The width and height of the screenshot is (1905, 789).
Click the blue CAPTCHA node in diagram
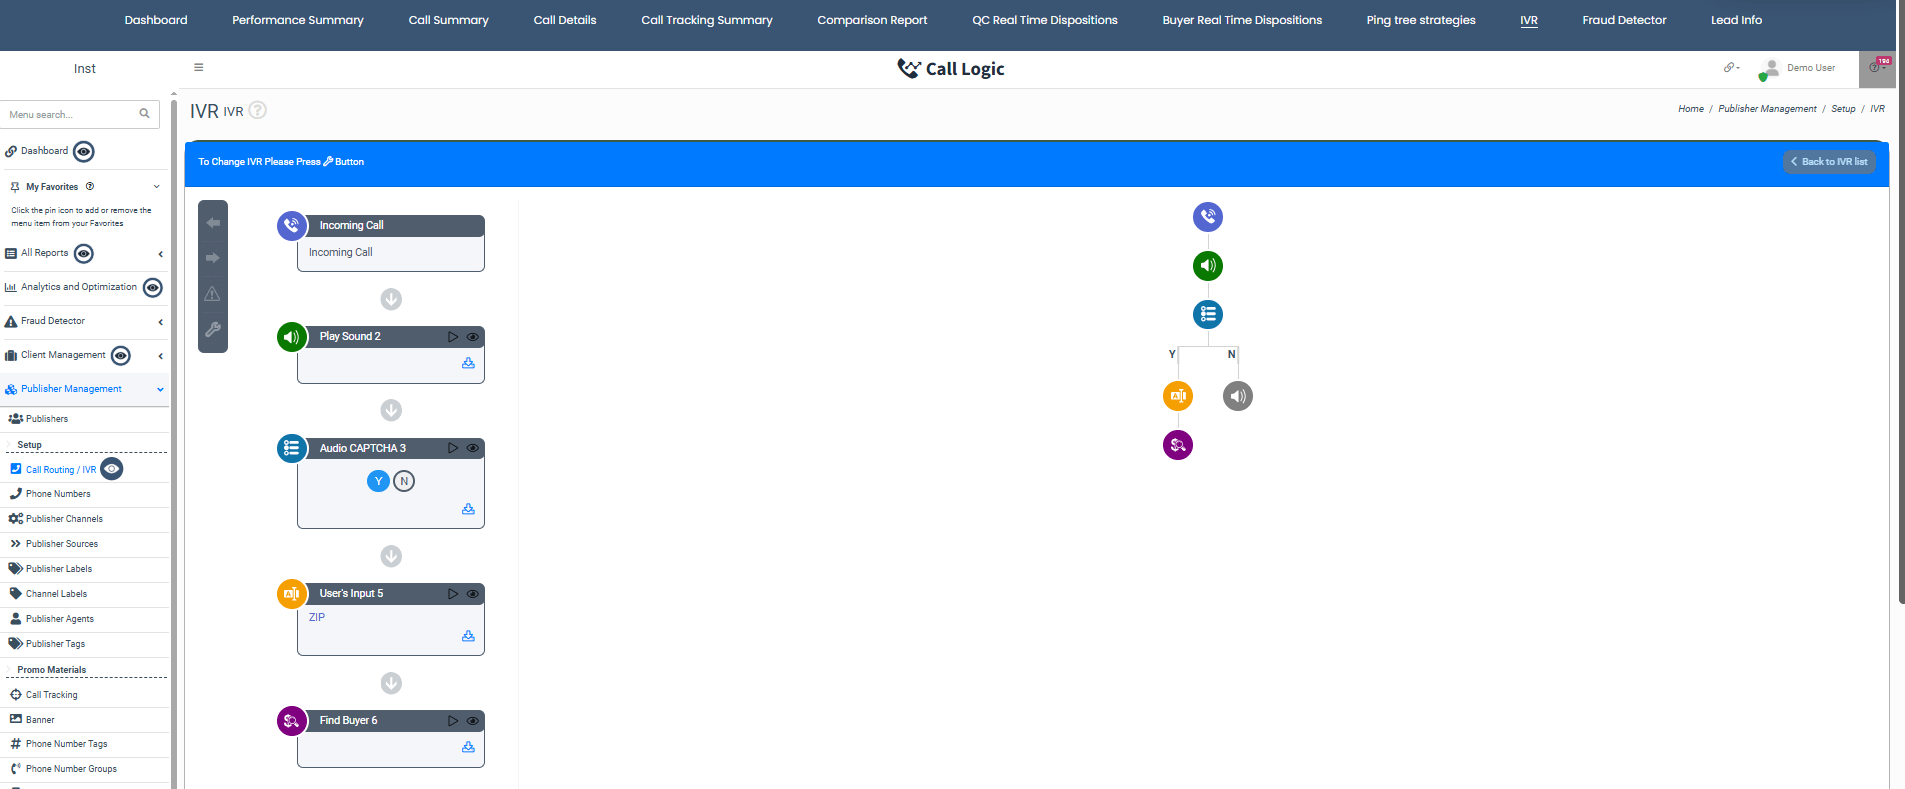click(x=1208, y=314)
